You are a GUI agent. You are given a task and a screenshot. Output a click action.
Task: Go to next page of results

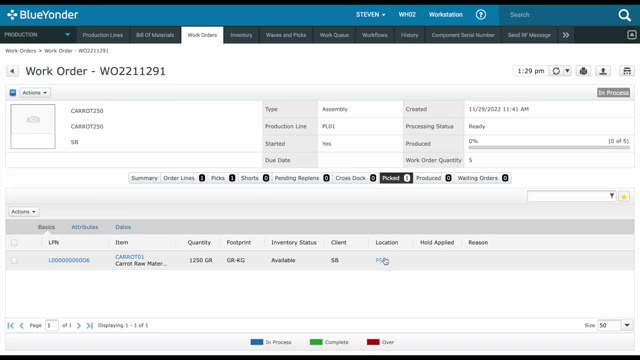pyautogui.click(x=79, y=325)
